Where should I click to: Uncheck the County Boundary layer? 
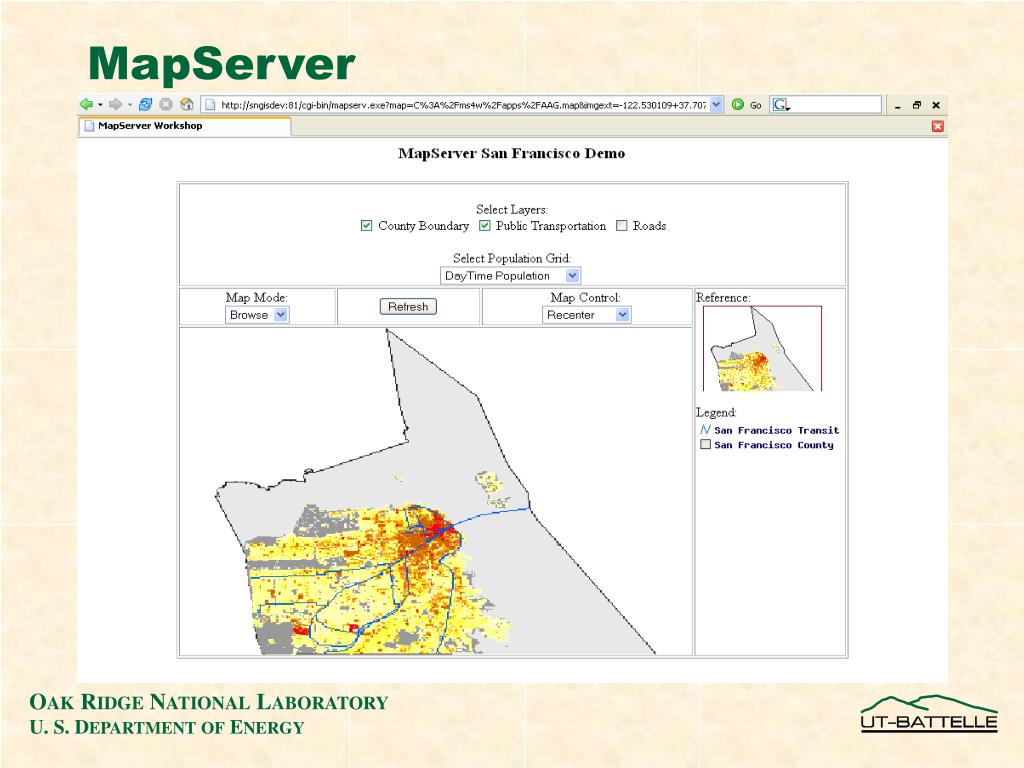point(366,225)
